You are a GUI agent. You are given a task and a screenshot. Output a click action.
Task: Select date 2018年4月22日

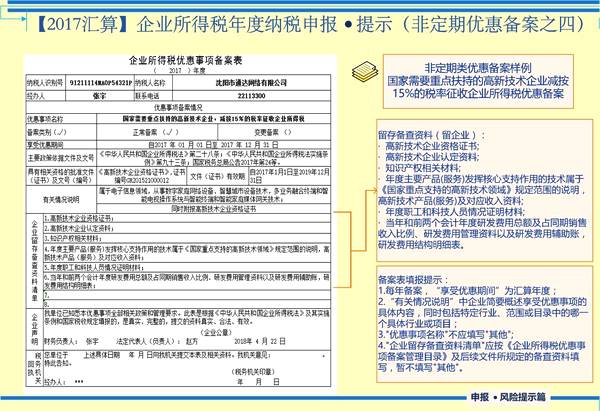260,341
